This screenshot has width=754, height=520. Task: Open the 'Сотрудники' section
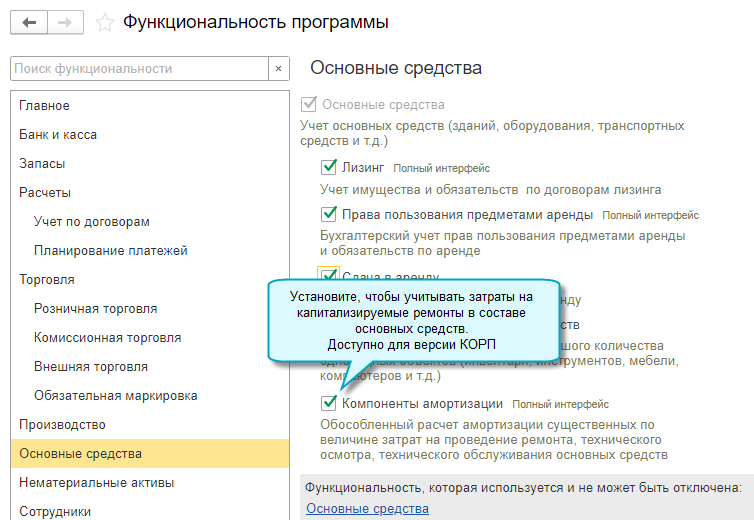150,510
